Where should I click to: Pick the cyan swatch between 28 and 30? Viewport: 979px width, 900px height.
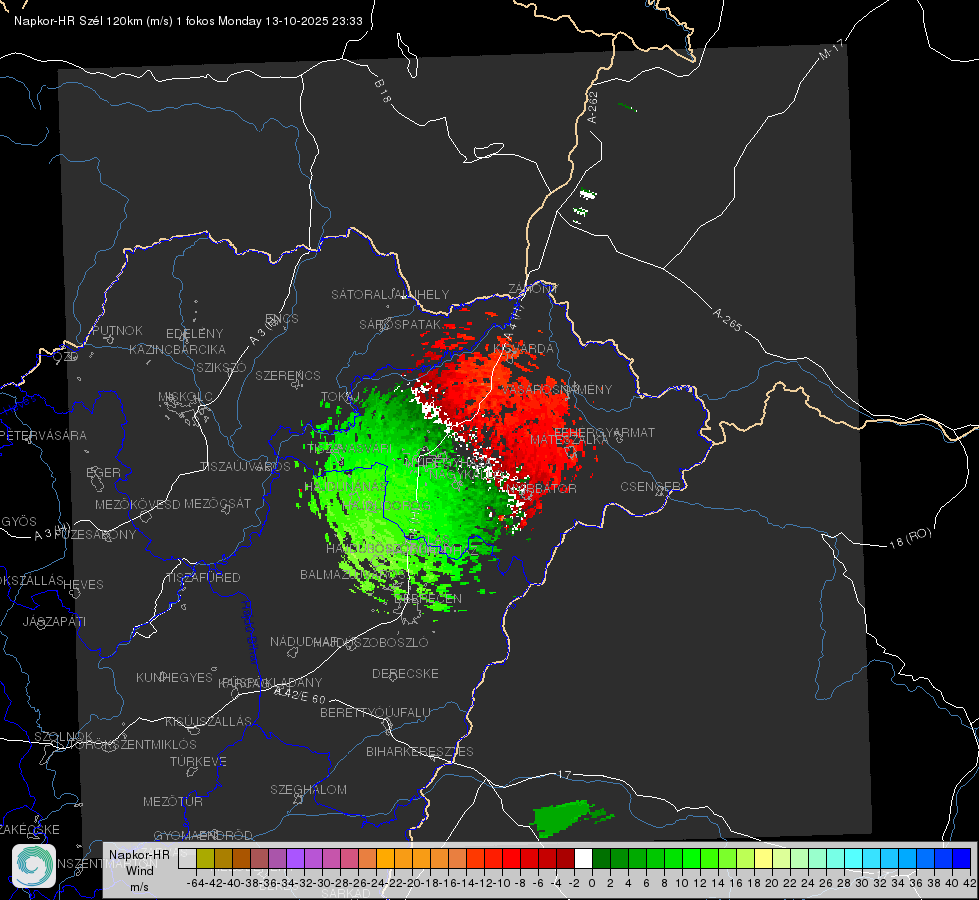pos(854,858)
